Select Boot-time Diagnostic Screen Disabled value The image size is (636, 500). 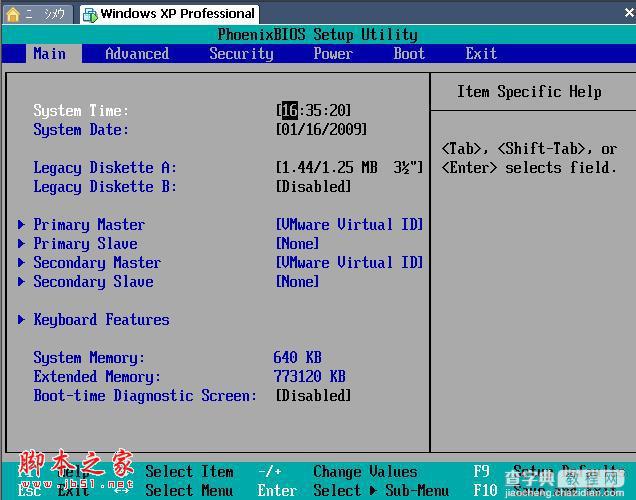313,395
